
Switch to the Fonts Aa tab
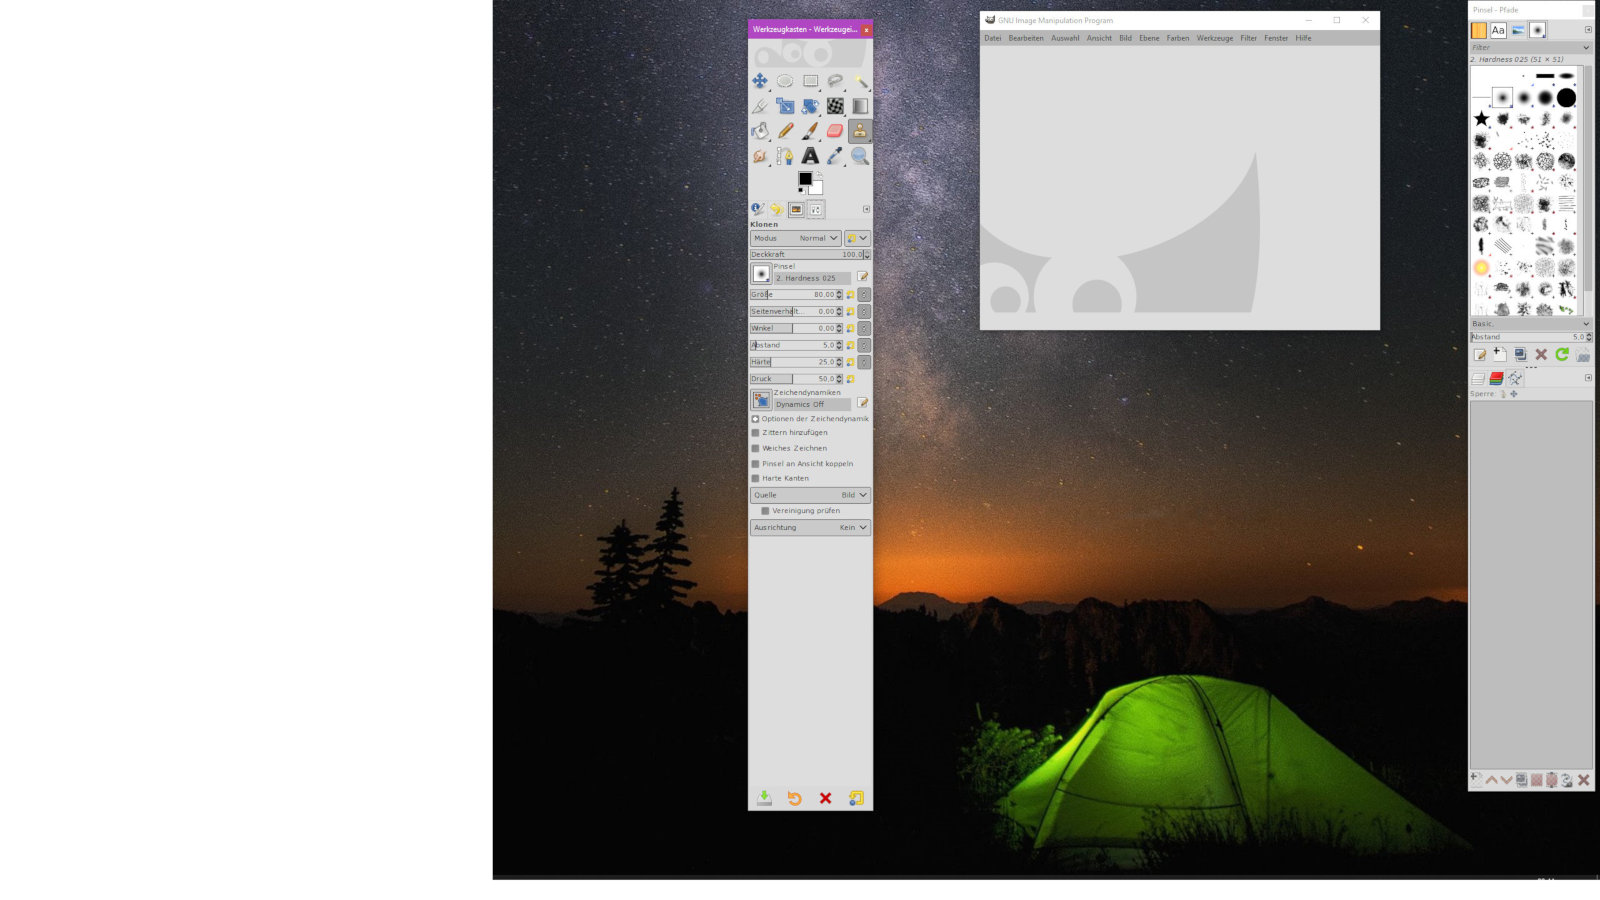click(1498, 30)
